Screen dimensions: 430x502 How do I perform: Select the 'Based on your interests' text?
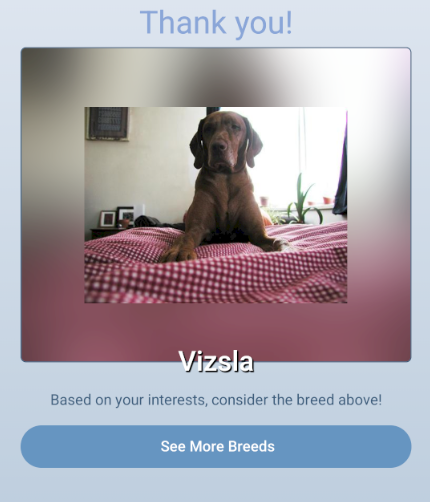216,400
